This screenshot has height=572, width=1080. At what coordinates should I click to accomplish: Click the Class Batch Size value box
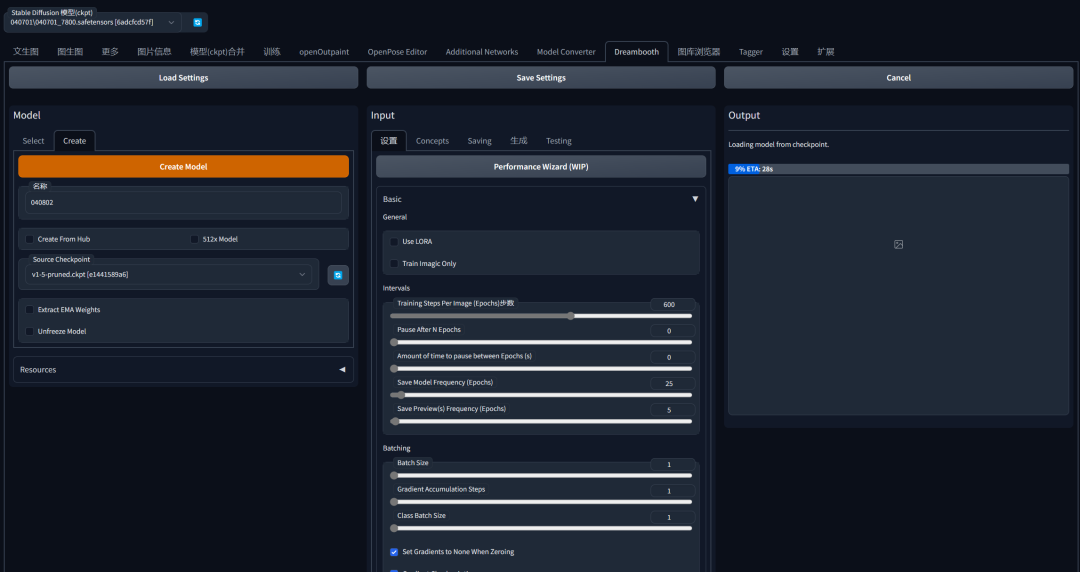pos(672,518)
